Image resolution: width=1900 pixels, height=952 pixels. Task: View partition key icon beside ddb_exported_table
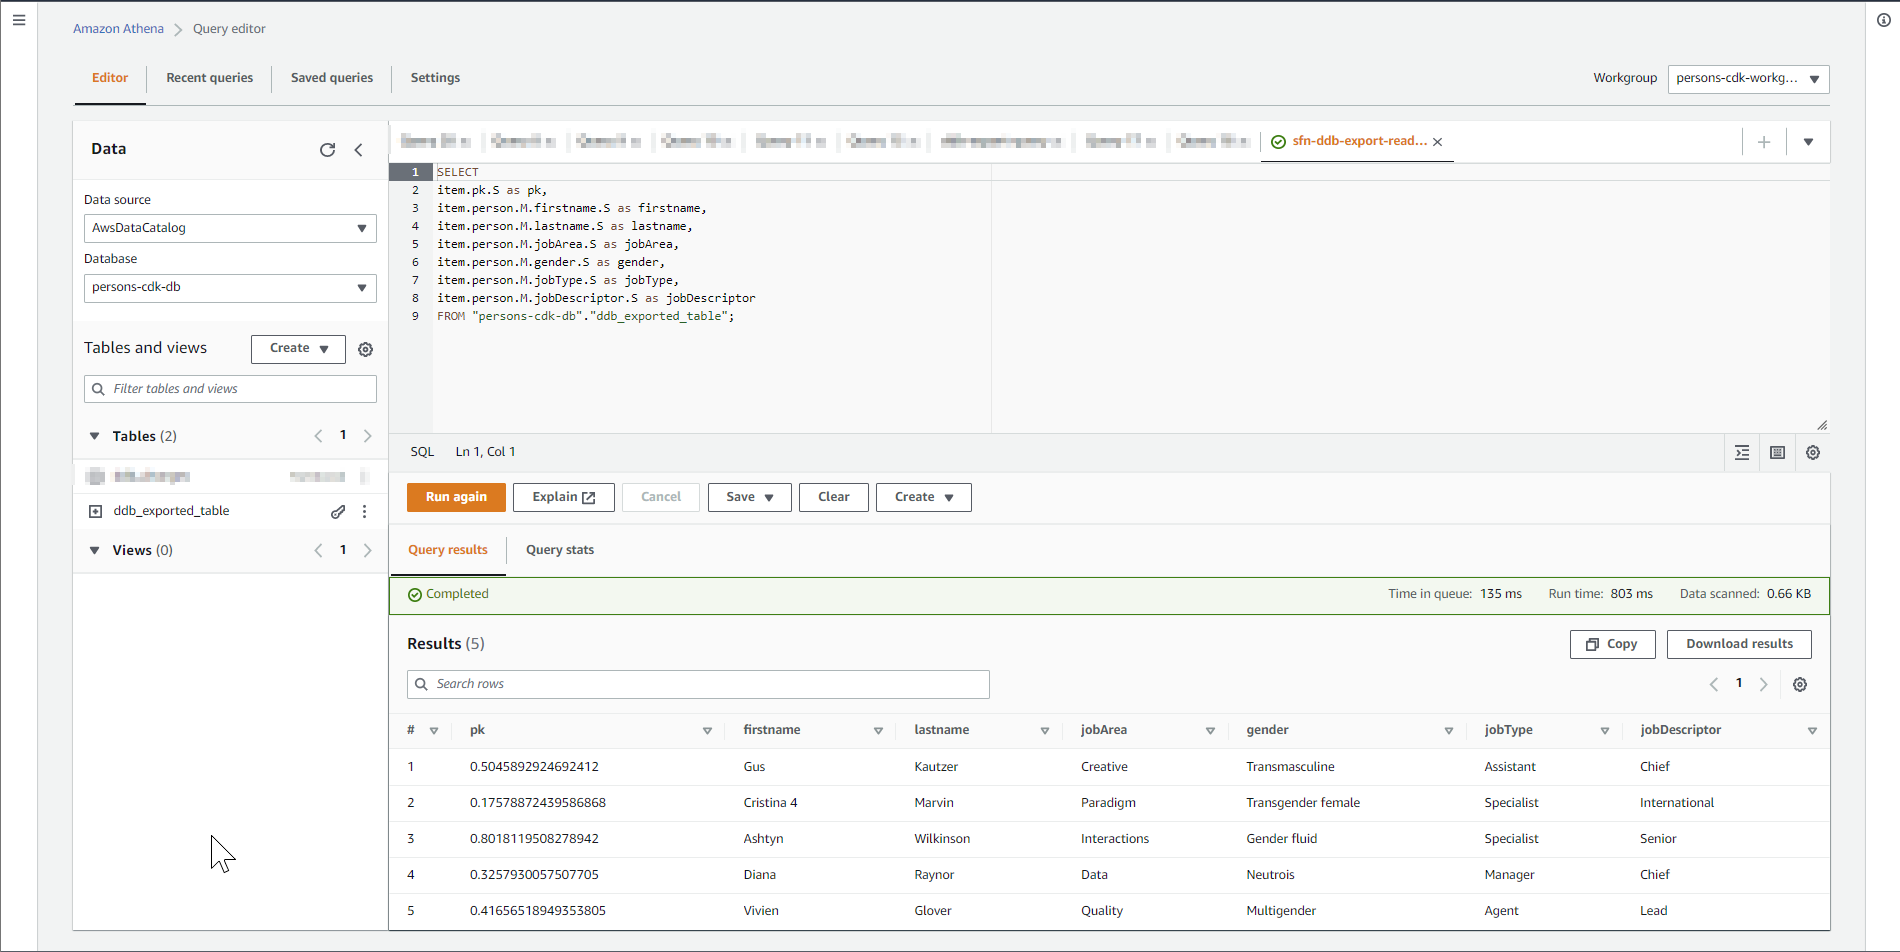pos(338,511)
